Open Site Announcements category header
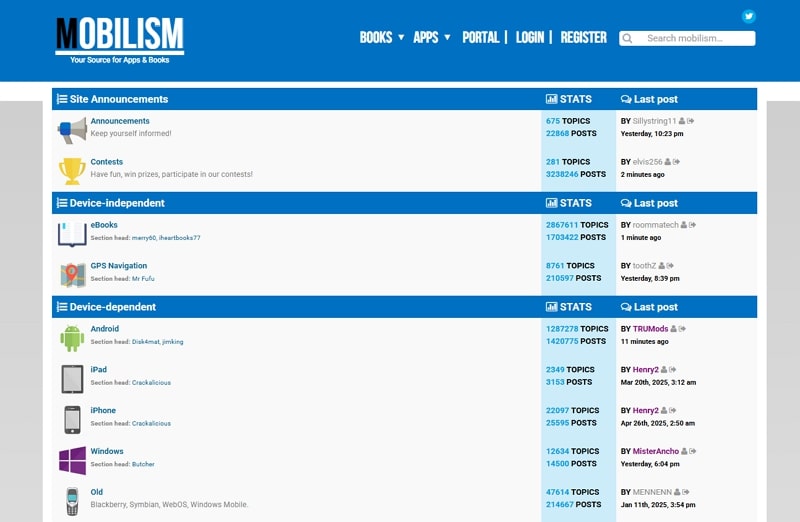Image resolution: width=800 pixels, height=522 pixels. point(119,99)
